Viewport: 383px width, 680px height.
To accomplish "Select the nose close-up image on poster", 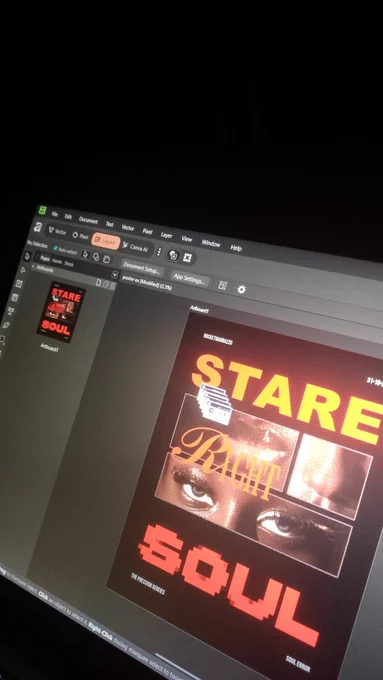I will click(x=330, y=477).
